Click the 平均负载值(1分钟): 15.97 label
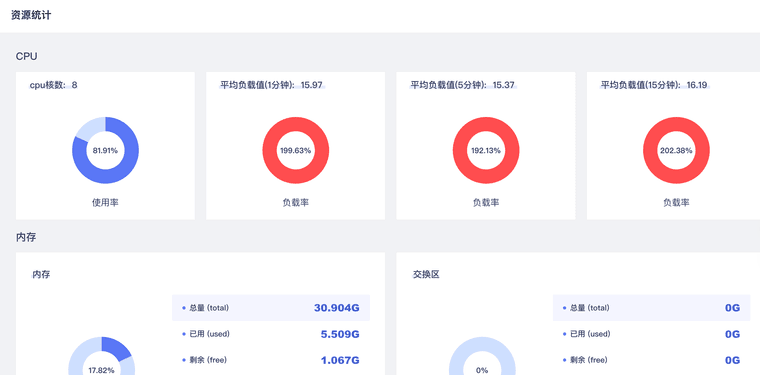 tap(271, 85)
